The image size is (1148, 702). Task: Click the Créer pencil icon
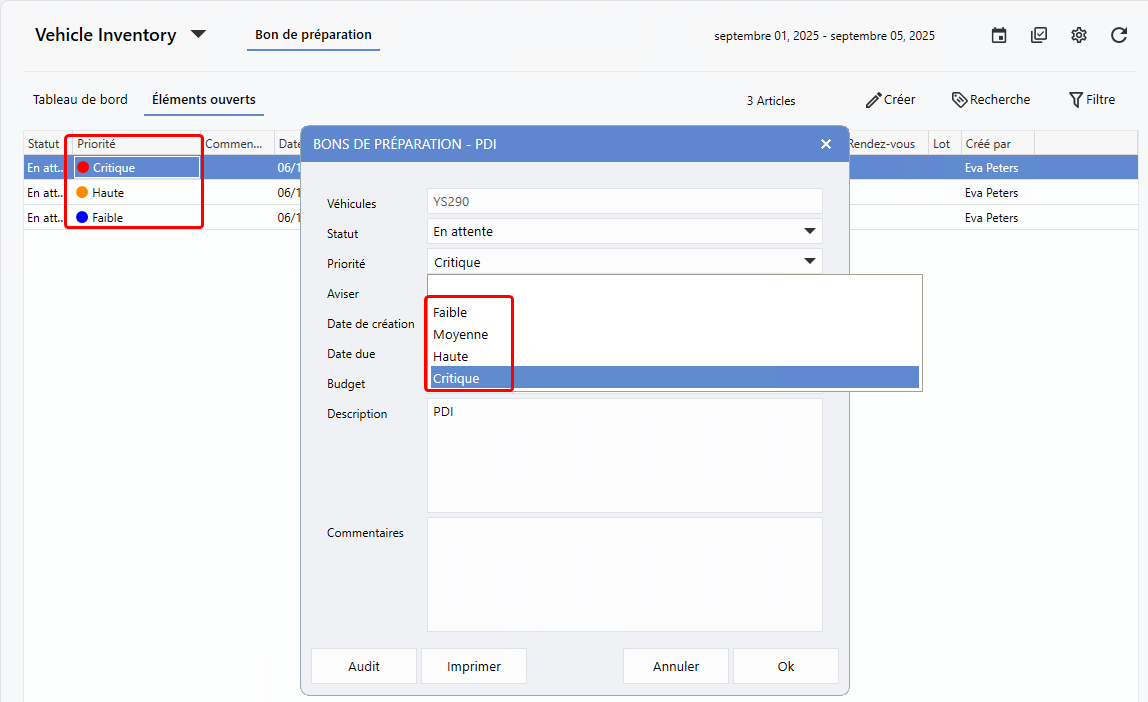coord(874,100)
